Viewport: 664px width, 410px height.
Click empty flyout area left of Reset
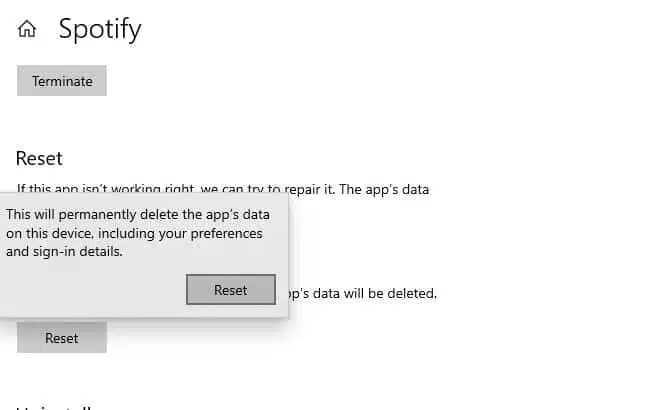point(90,290)
